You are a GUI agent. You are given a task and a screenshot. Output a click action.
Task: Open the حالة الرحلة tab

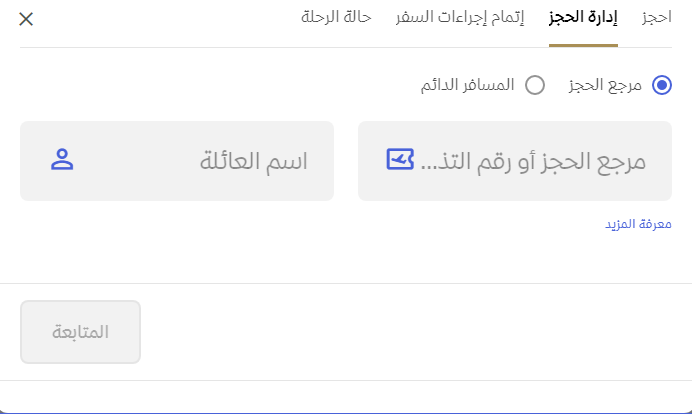[x=337, y=18]
